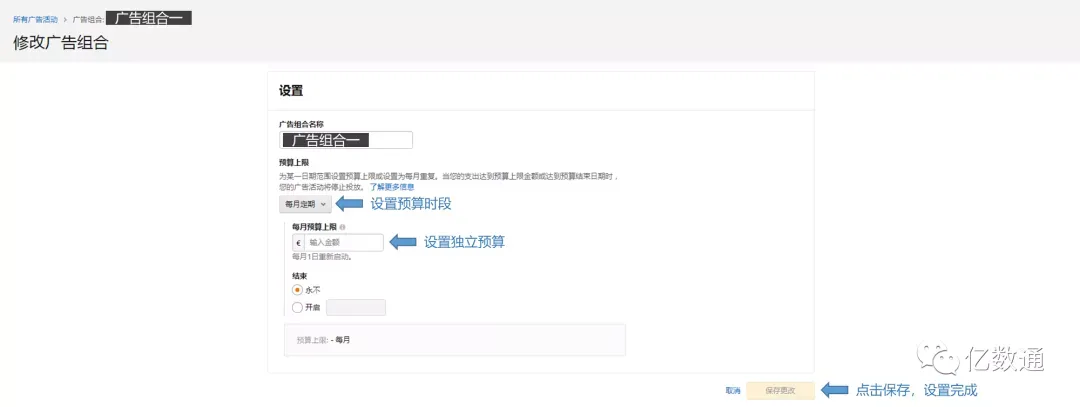
Task: Click the info icon beside 每月预算上限
Action: (x=342, y=227)
